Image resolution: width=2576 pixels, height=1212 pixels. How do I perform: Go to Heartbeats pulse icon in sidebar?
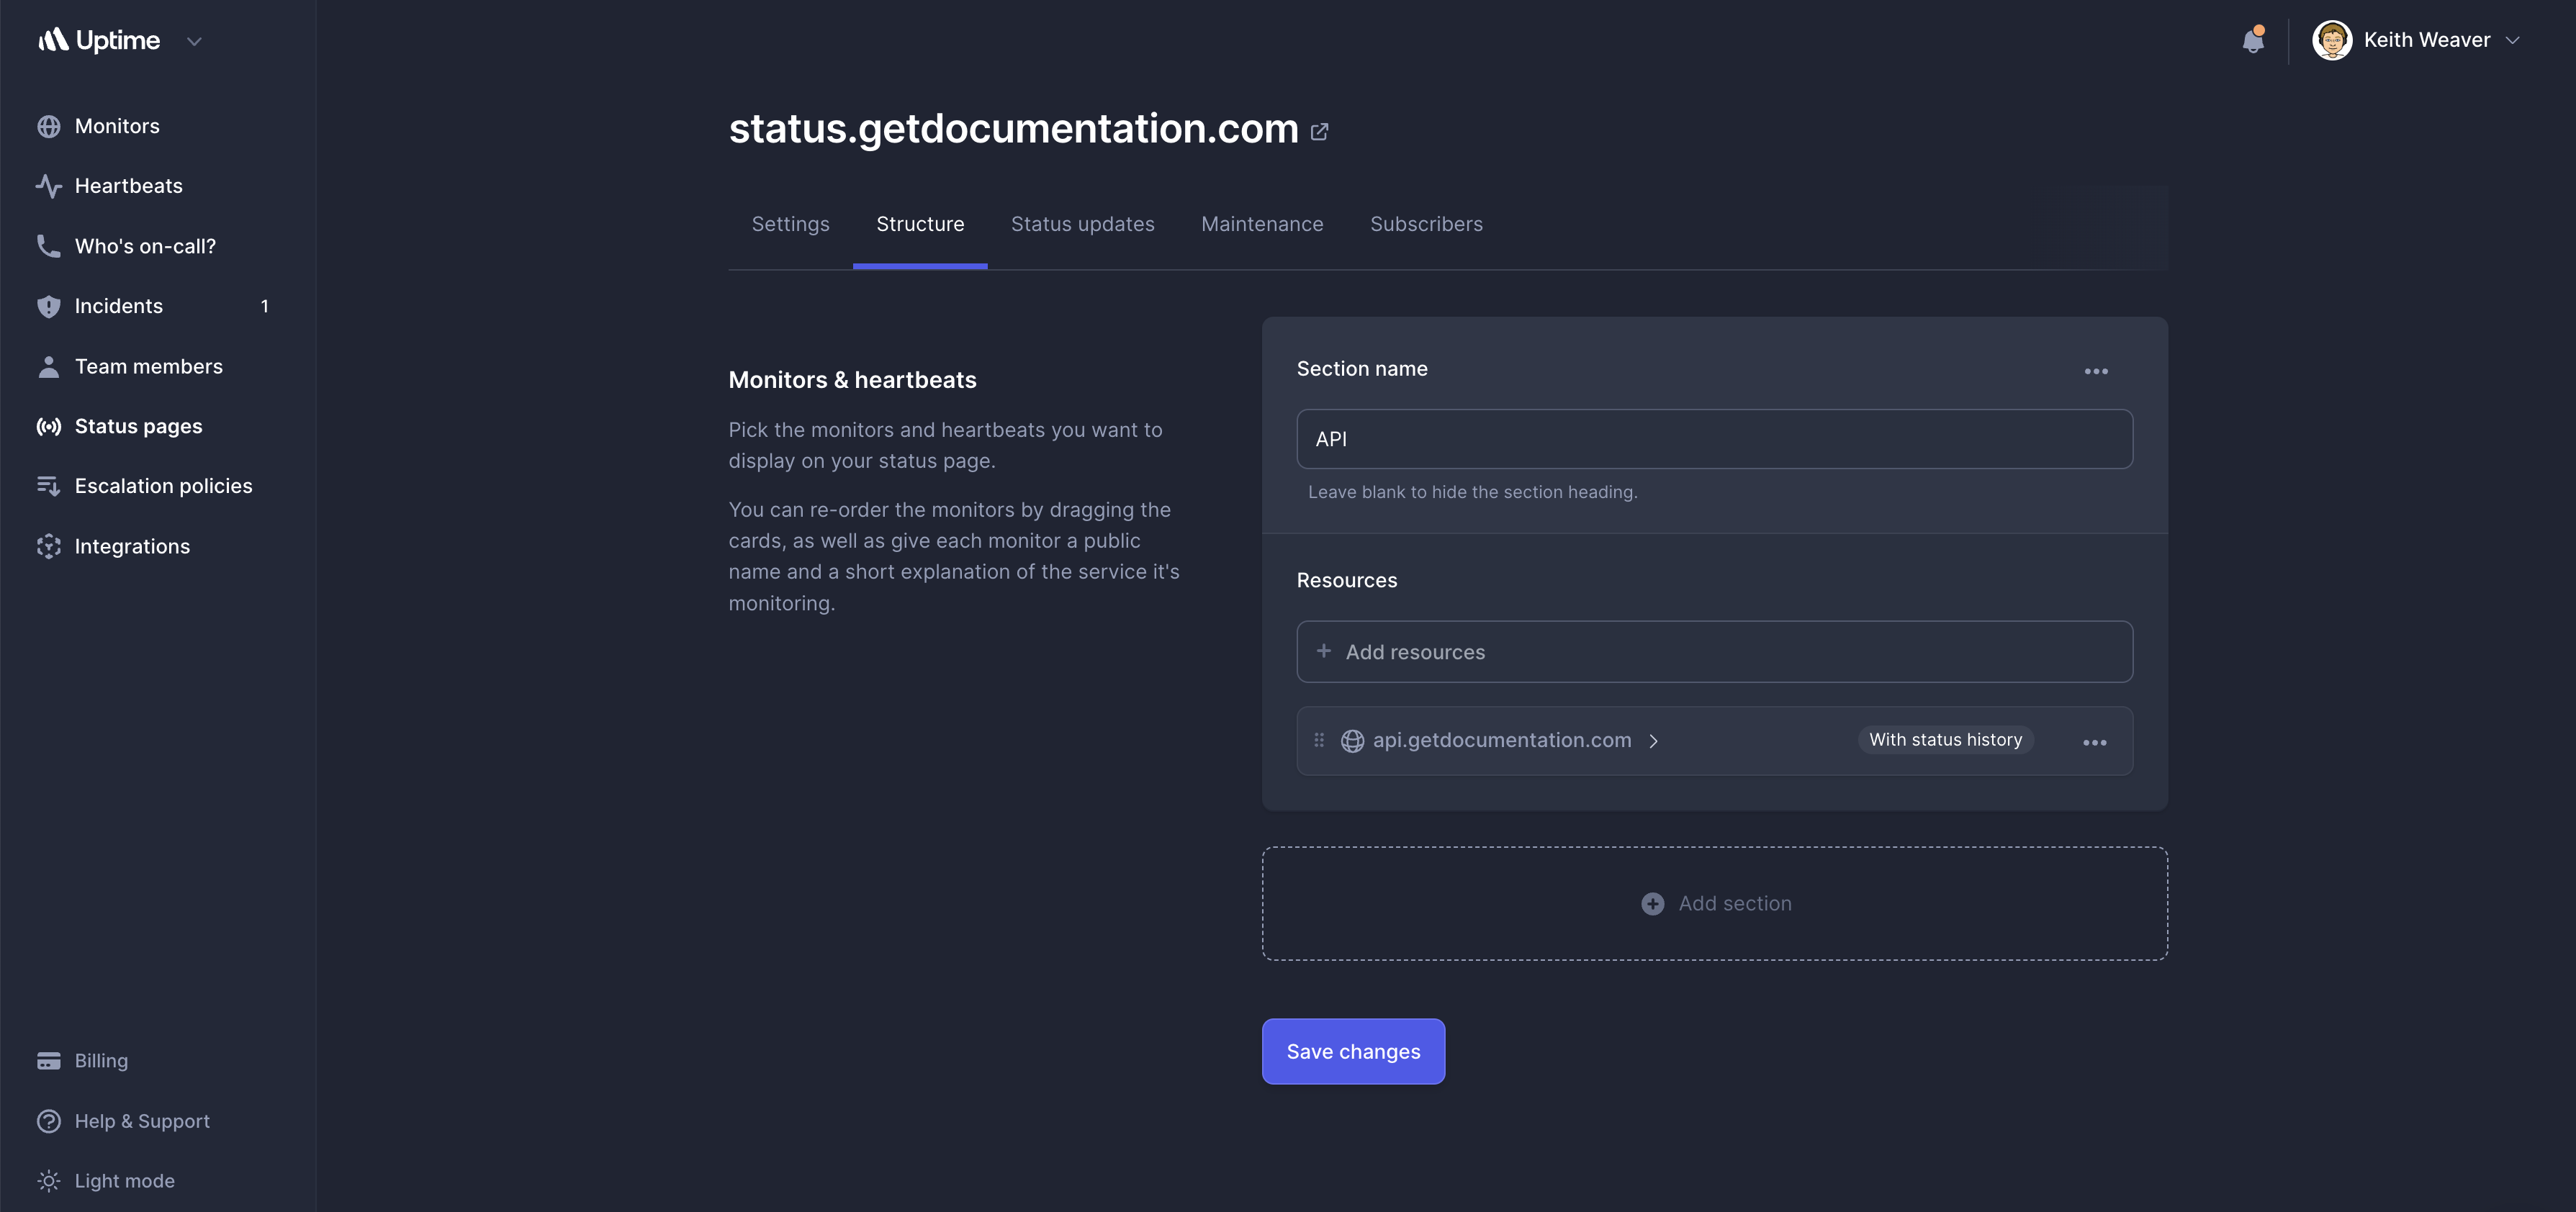(x=48, y=186)
